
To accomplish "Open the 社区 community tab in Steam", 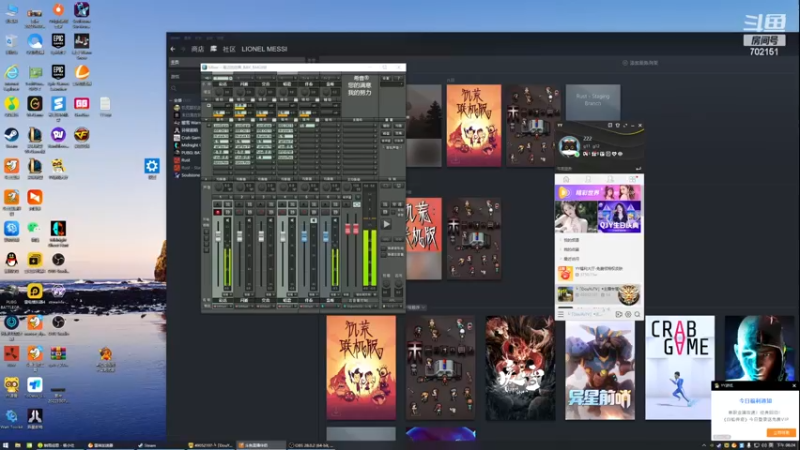I will coord(229,49).
